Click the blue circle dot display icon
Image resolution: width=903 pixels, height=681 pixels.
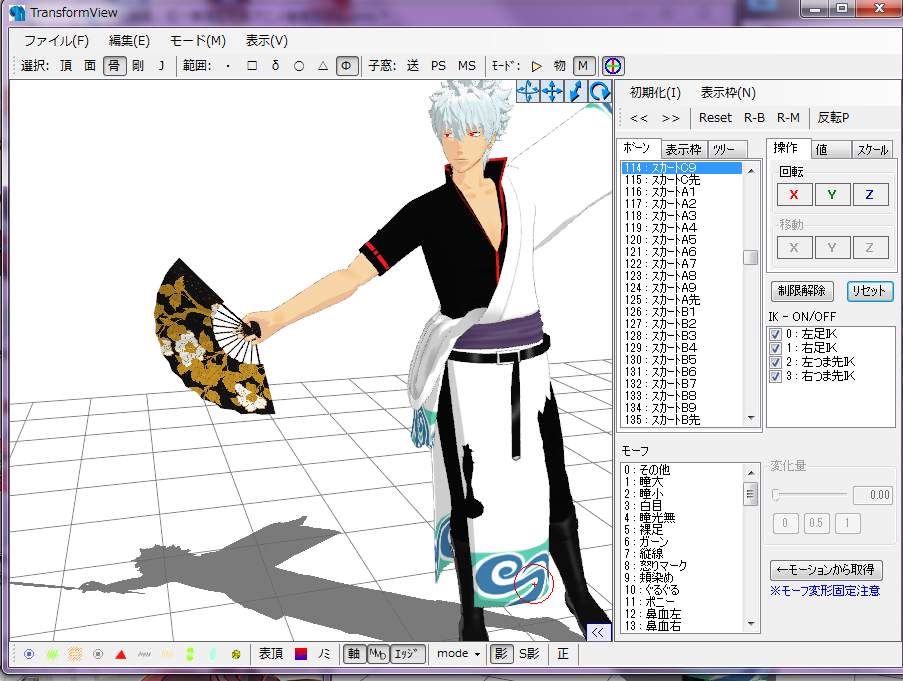[29, 654]
